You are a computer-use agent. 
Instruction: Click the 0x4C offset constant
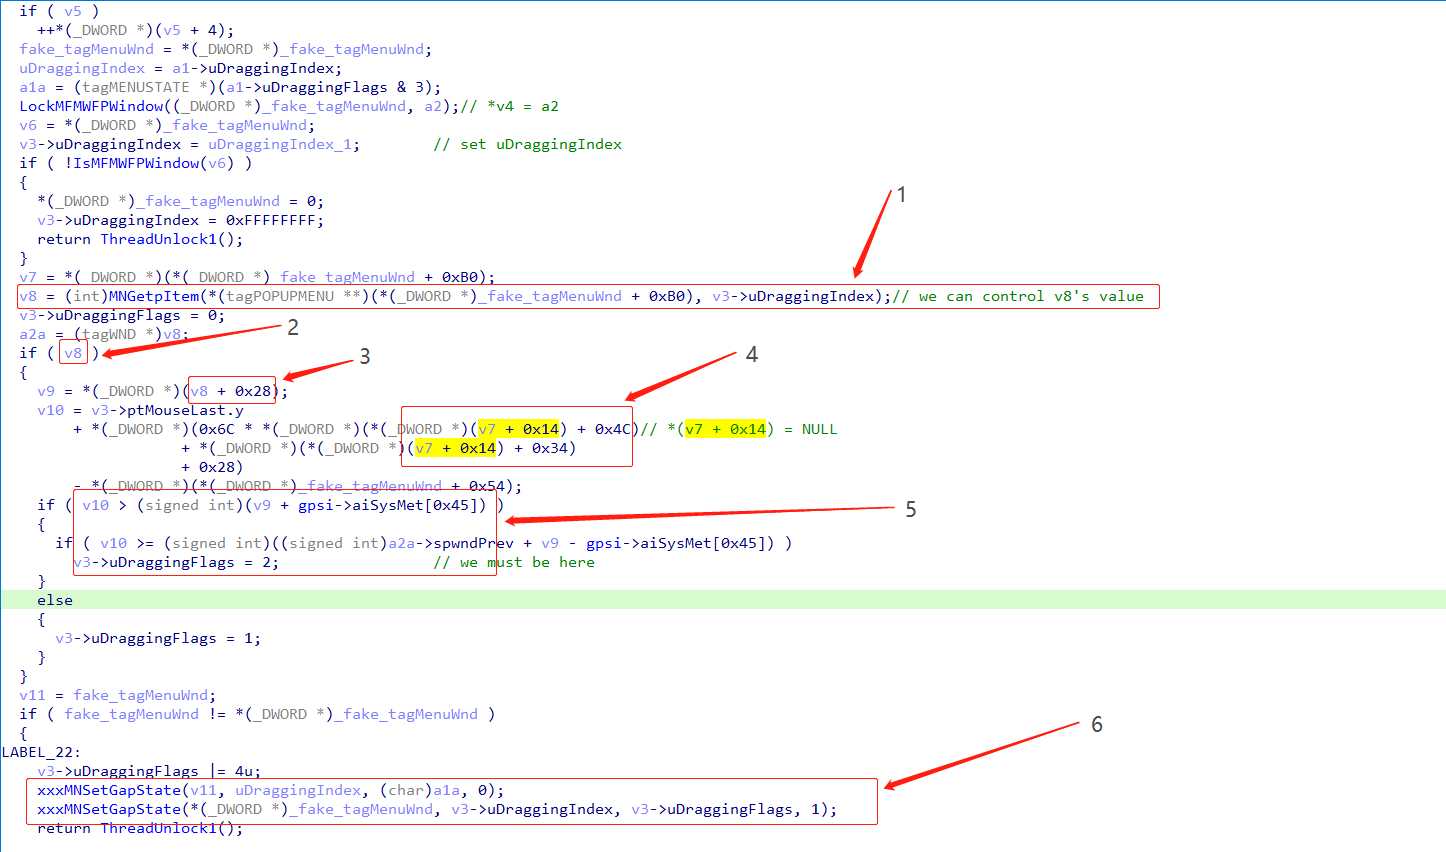click(x=613, y=429)
